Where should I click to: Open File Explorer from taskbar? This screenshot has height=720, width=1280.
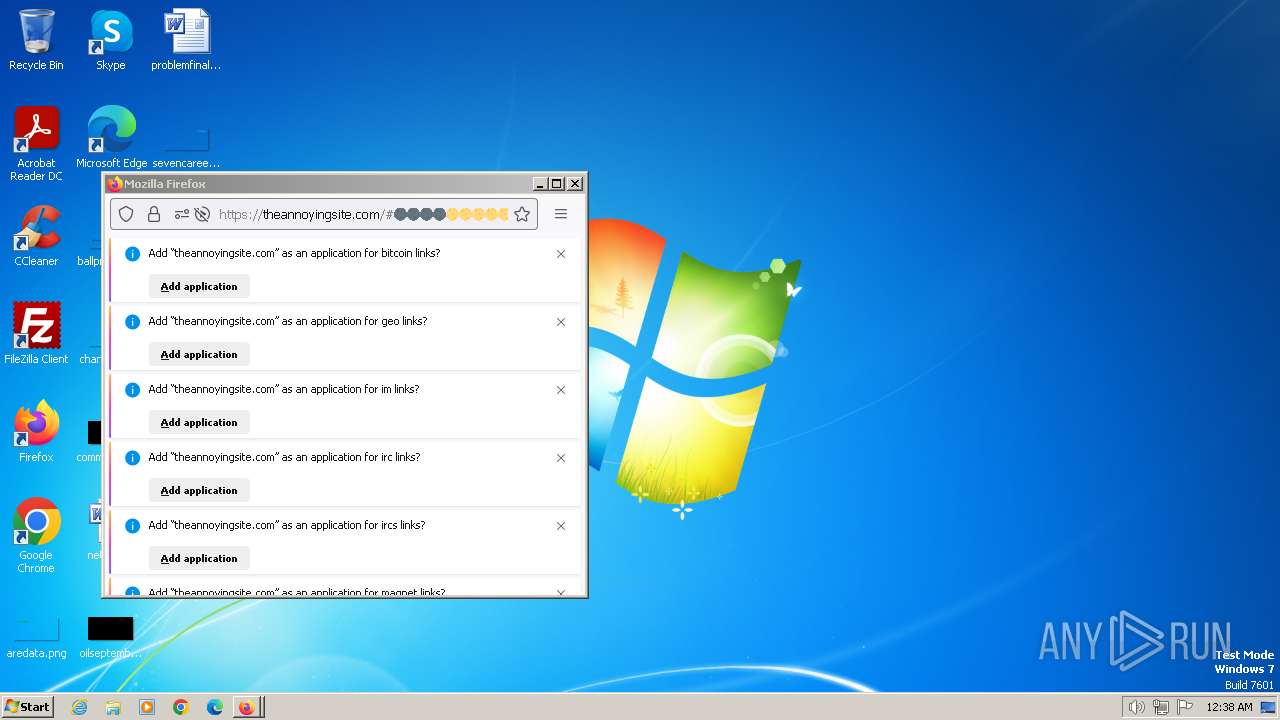click(113, 707)
